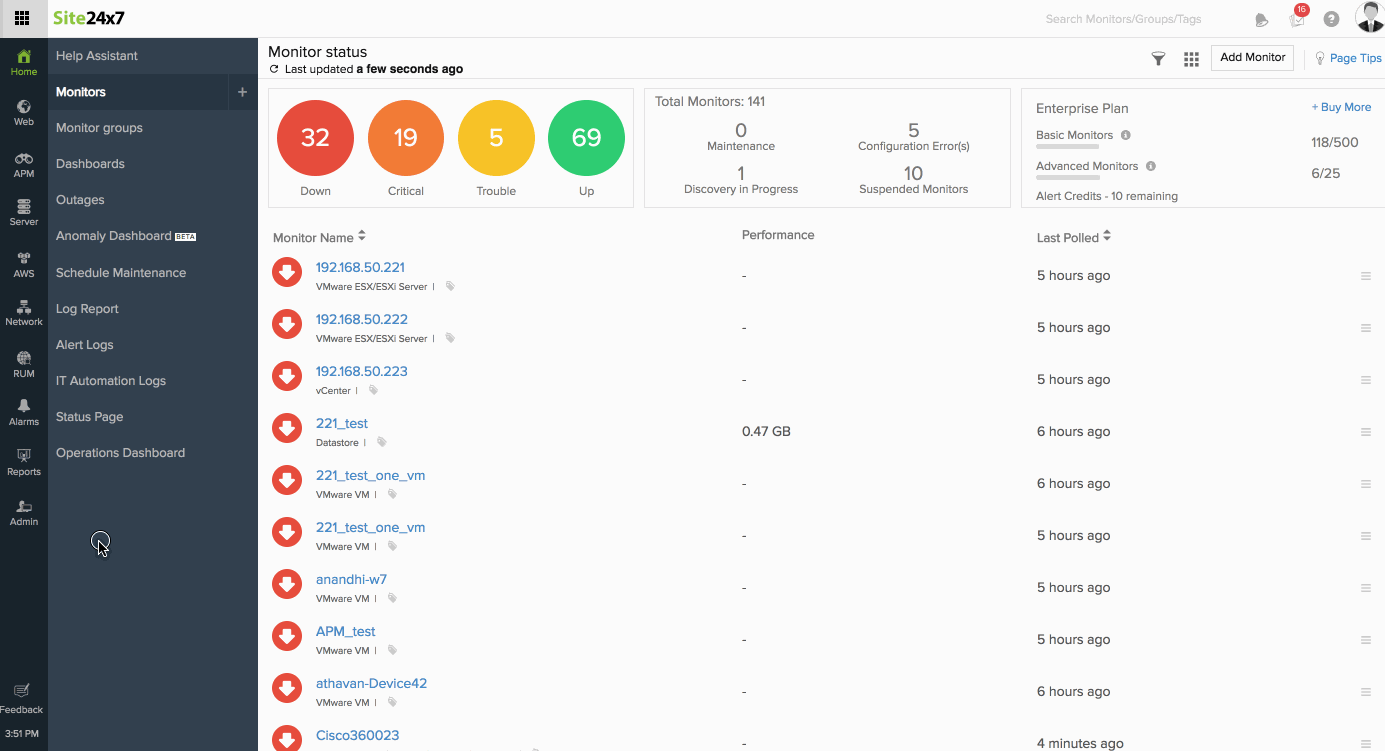Viewport: 1385px width, 751px height.
Task: Click the info icon next to Basic Monitors
Action: (1126, 135)
